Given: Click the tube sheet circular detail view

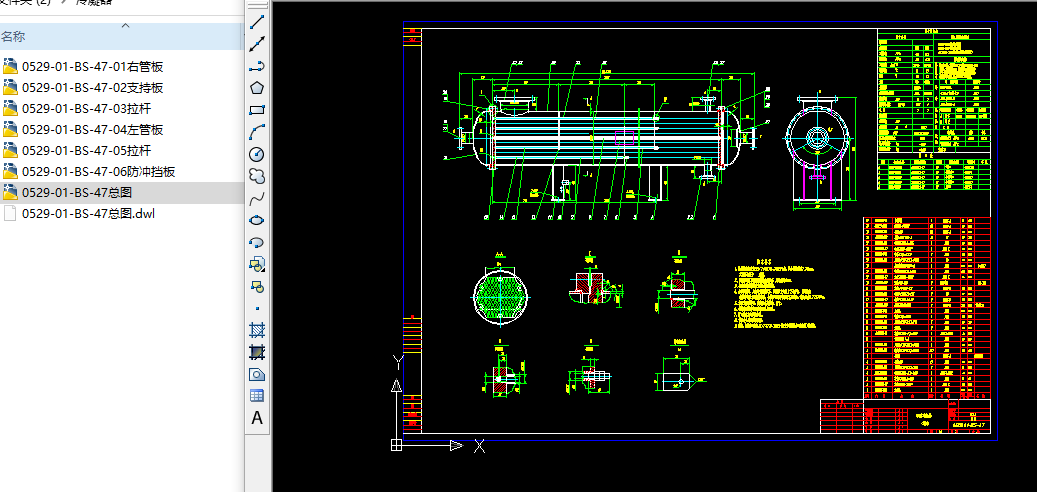Looking at the screenshot, I should pos(505,294).
